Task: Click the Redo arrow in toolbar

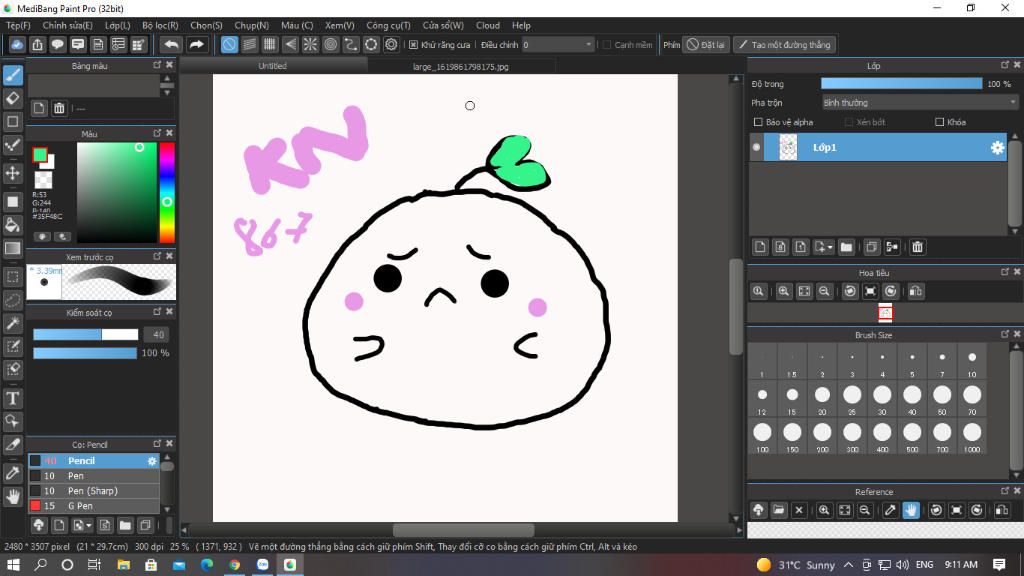Action: 196,44
